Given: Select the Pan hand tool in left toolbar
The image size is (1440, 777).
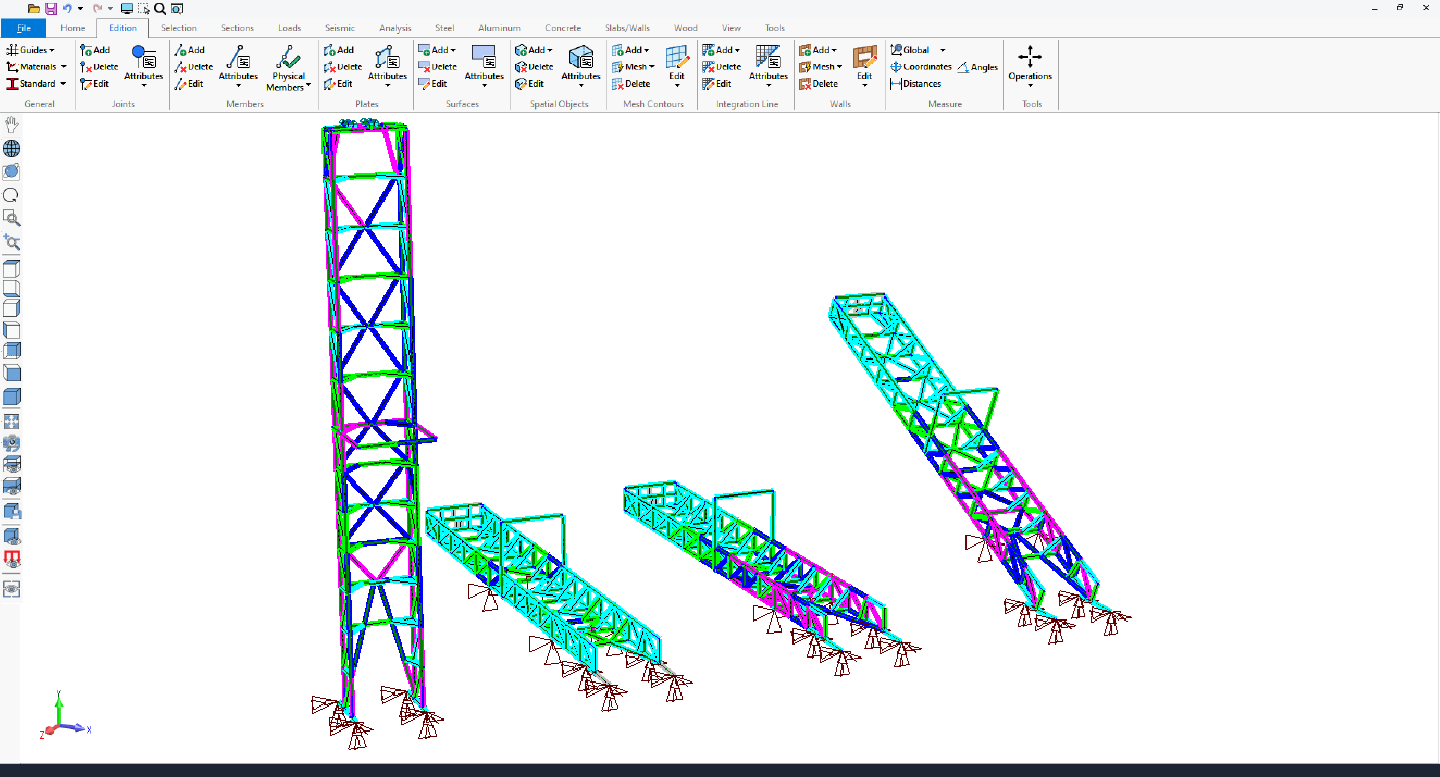Looking at the screenshot, I should pos(11,123).
